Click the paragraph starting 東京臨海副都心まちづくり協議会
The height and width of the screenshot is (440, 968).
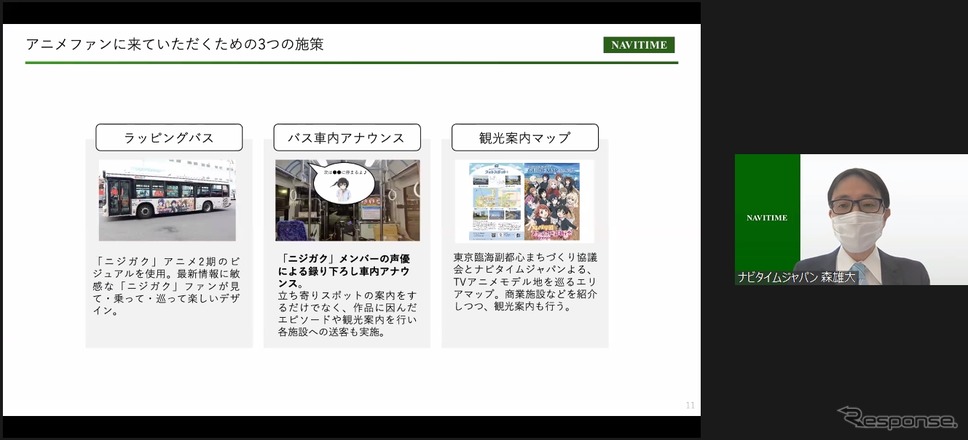pyautogui.click(x=525, y=281)
